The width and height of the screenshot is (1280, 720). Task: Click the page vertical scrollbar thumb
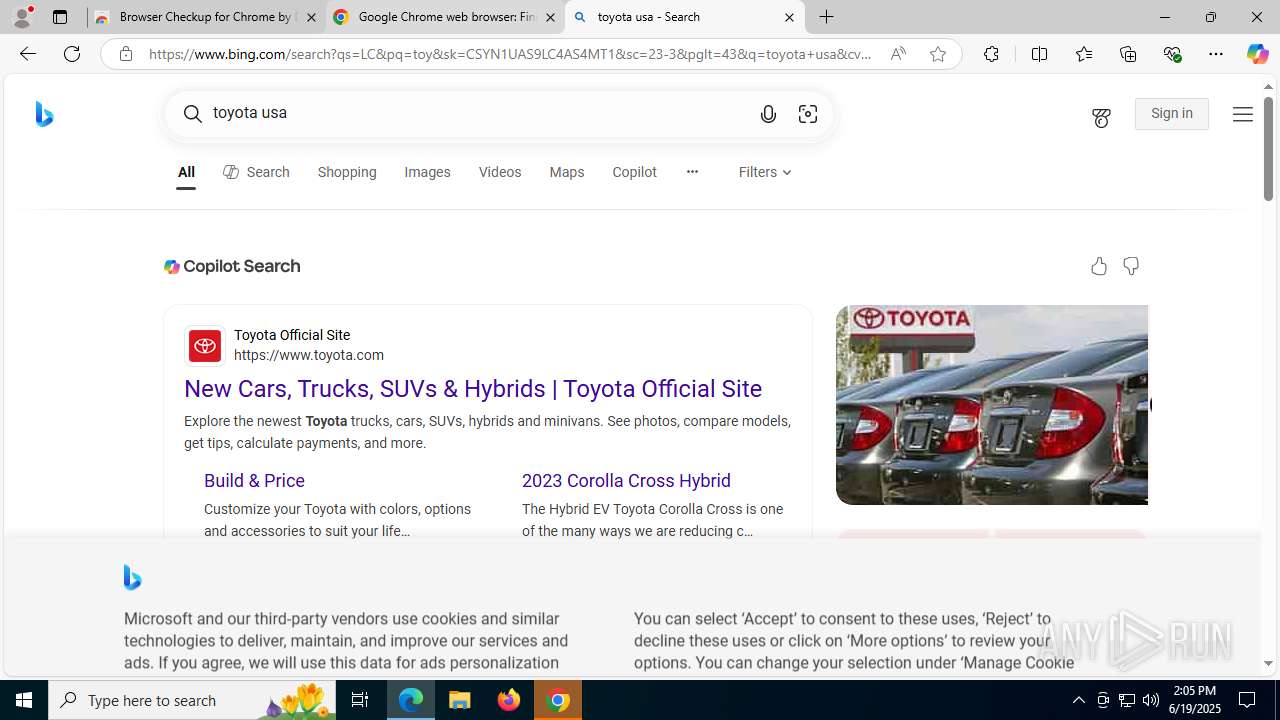[1269, 148]
